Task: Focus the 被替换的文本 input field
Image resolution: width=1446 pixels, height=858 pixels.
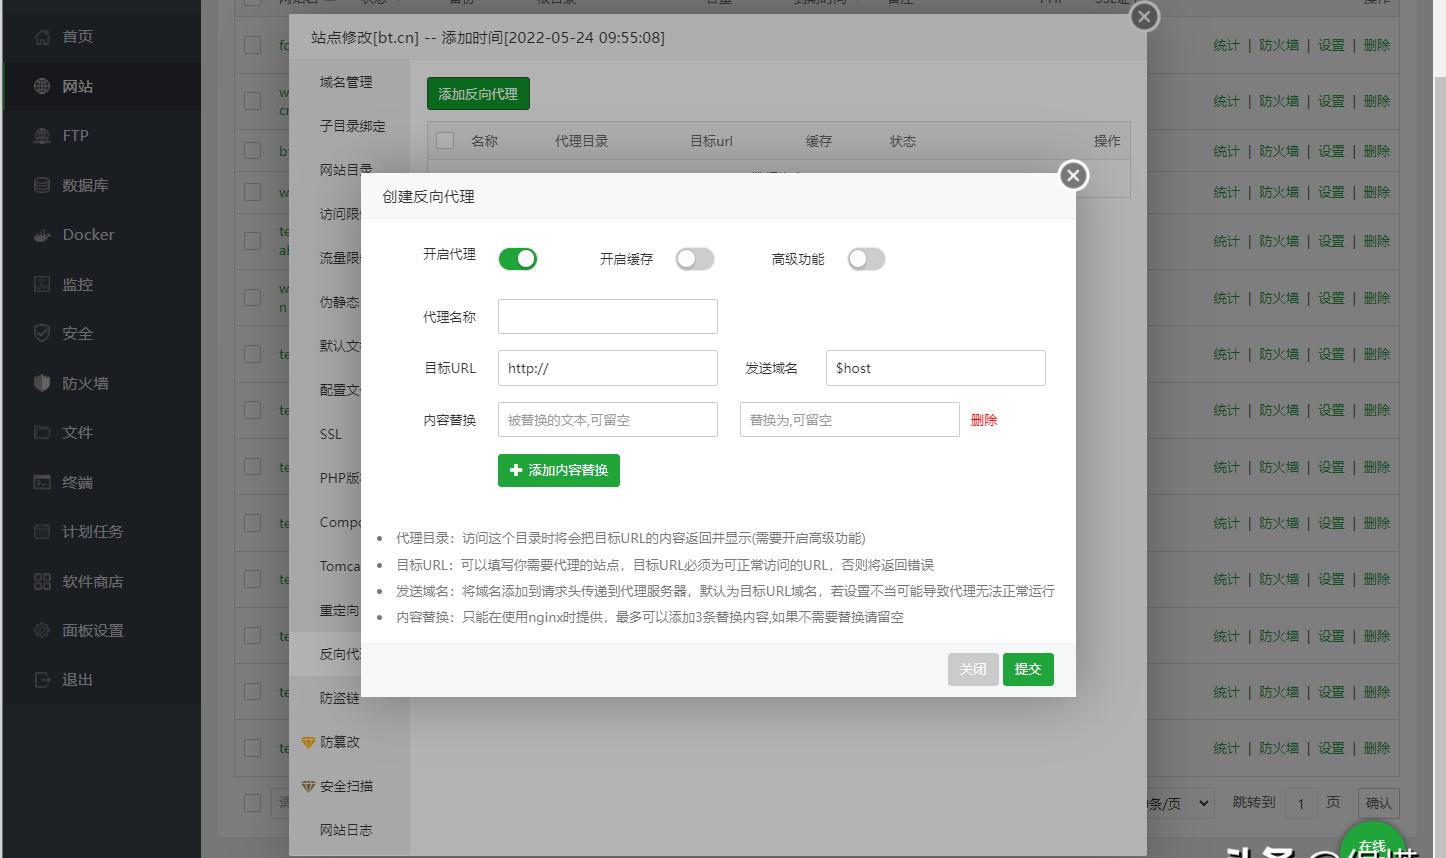Action: [608, 420]
